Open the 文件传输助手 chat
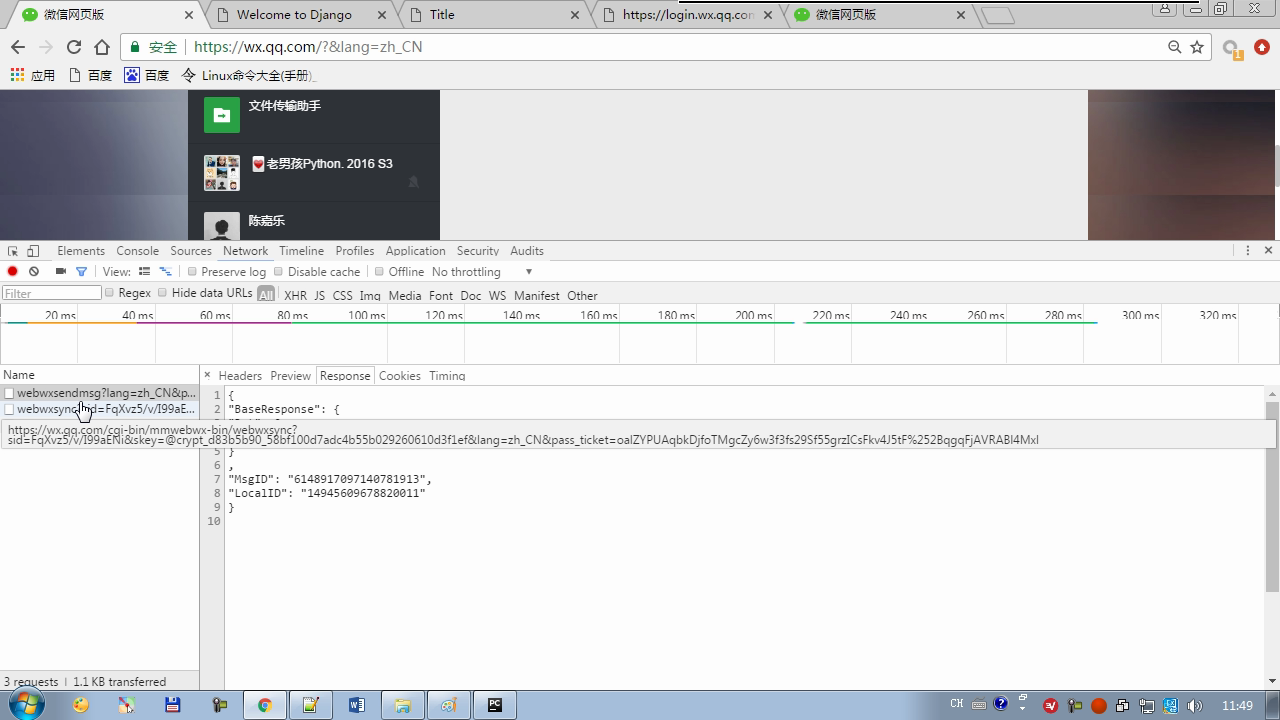 pos(314,115)
